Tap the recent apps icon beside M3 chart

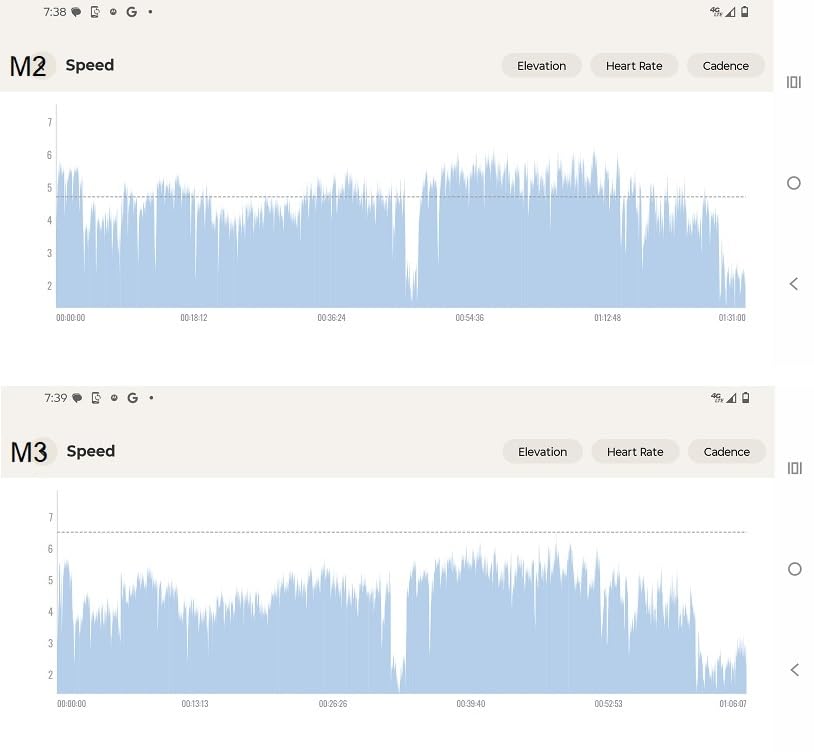(795, 468)
